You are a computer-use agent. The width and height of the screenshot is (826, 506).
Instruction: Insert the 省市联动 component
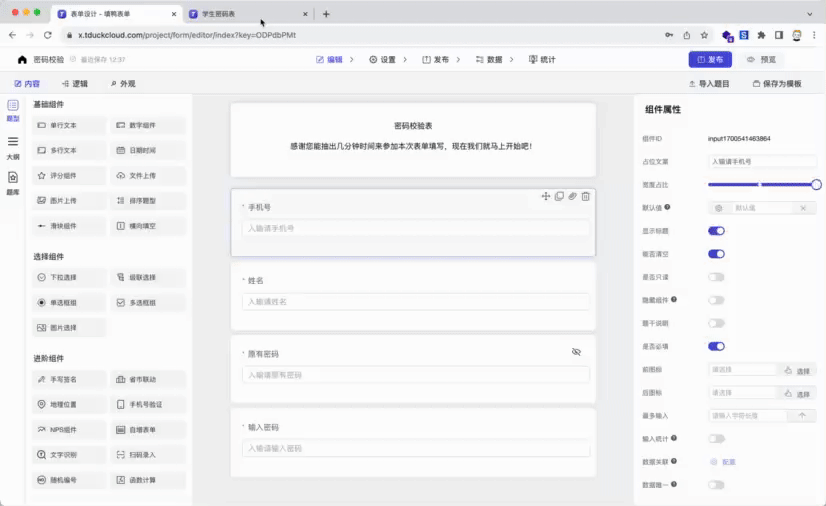[x=148, y=379]
